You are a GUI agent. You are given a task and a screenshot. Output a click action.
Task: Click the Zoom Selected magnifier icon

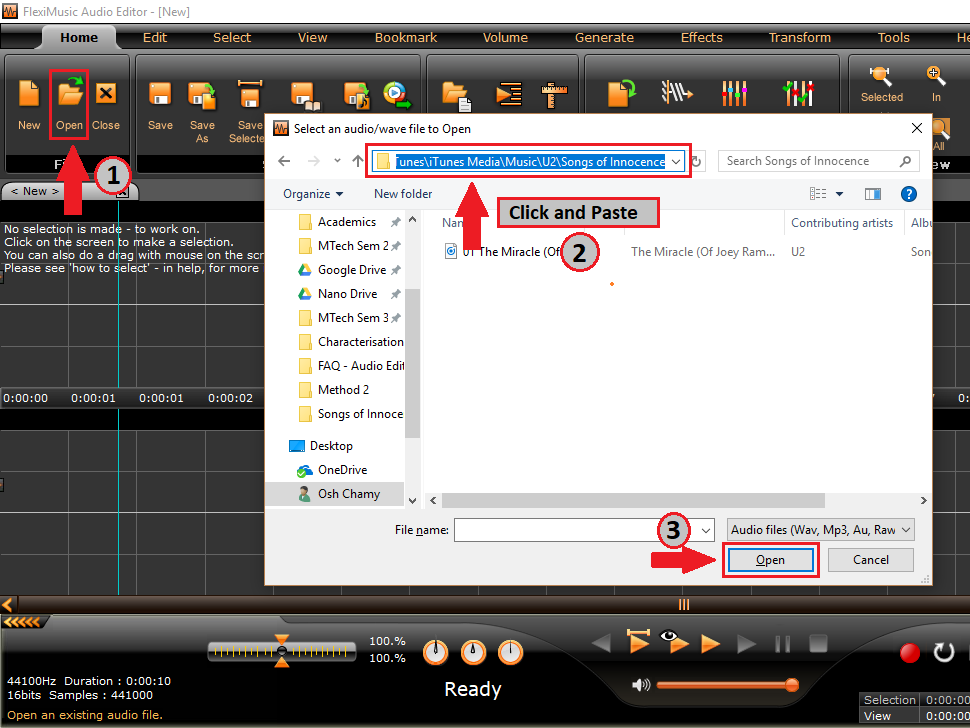coord(881,78)
